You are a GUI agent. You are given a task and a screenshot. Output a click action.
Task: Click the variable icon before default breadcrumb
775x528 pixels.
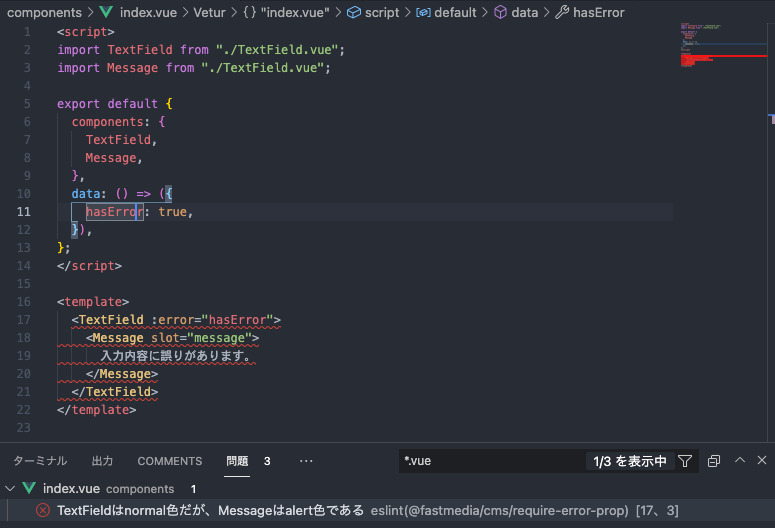pos(423,12)
